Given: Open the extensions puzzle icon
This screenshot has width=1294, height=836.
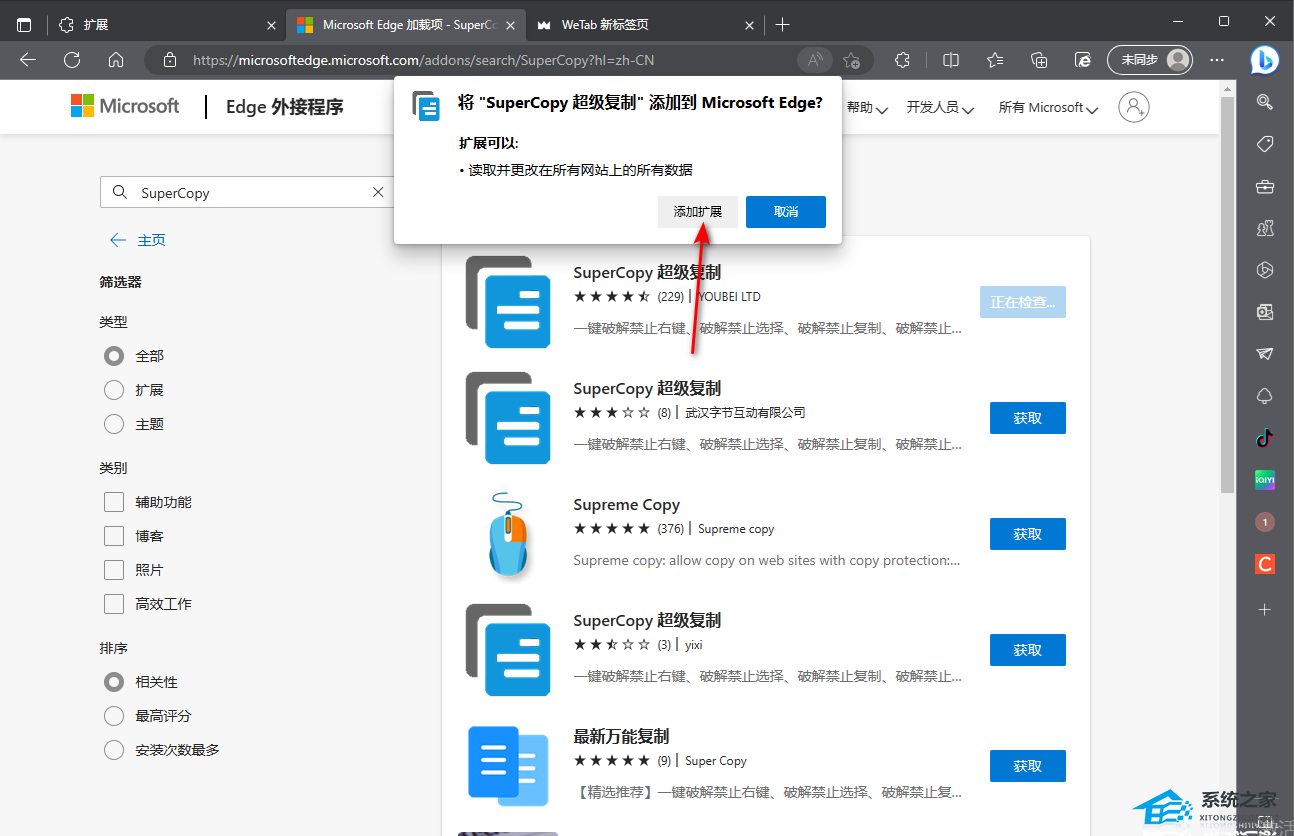Looking at the screenshot, I should (902, 60).
